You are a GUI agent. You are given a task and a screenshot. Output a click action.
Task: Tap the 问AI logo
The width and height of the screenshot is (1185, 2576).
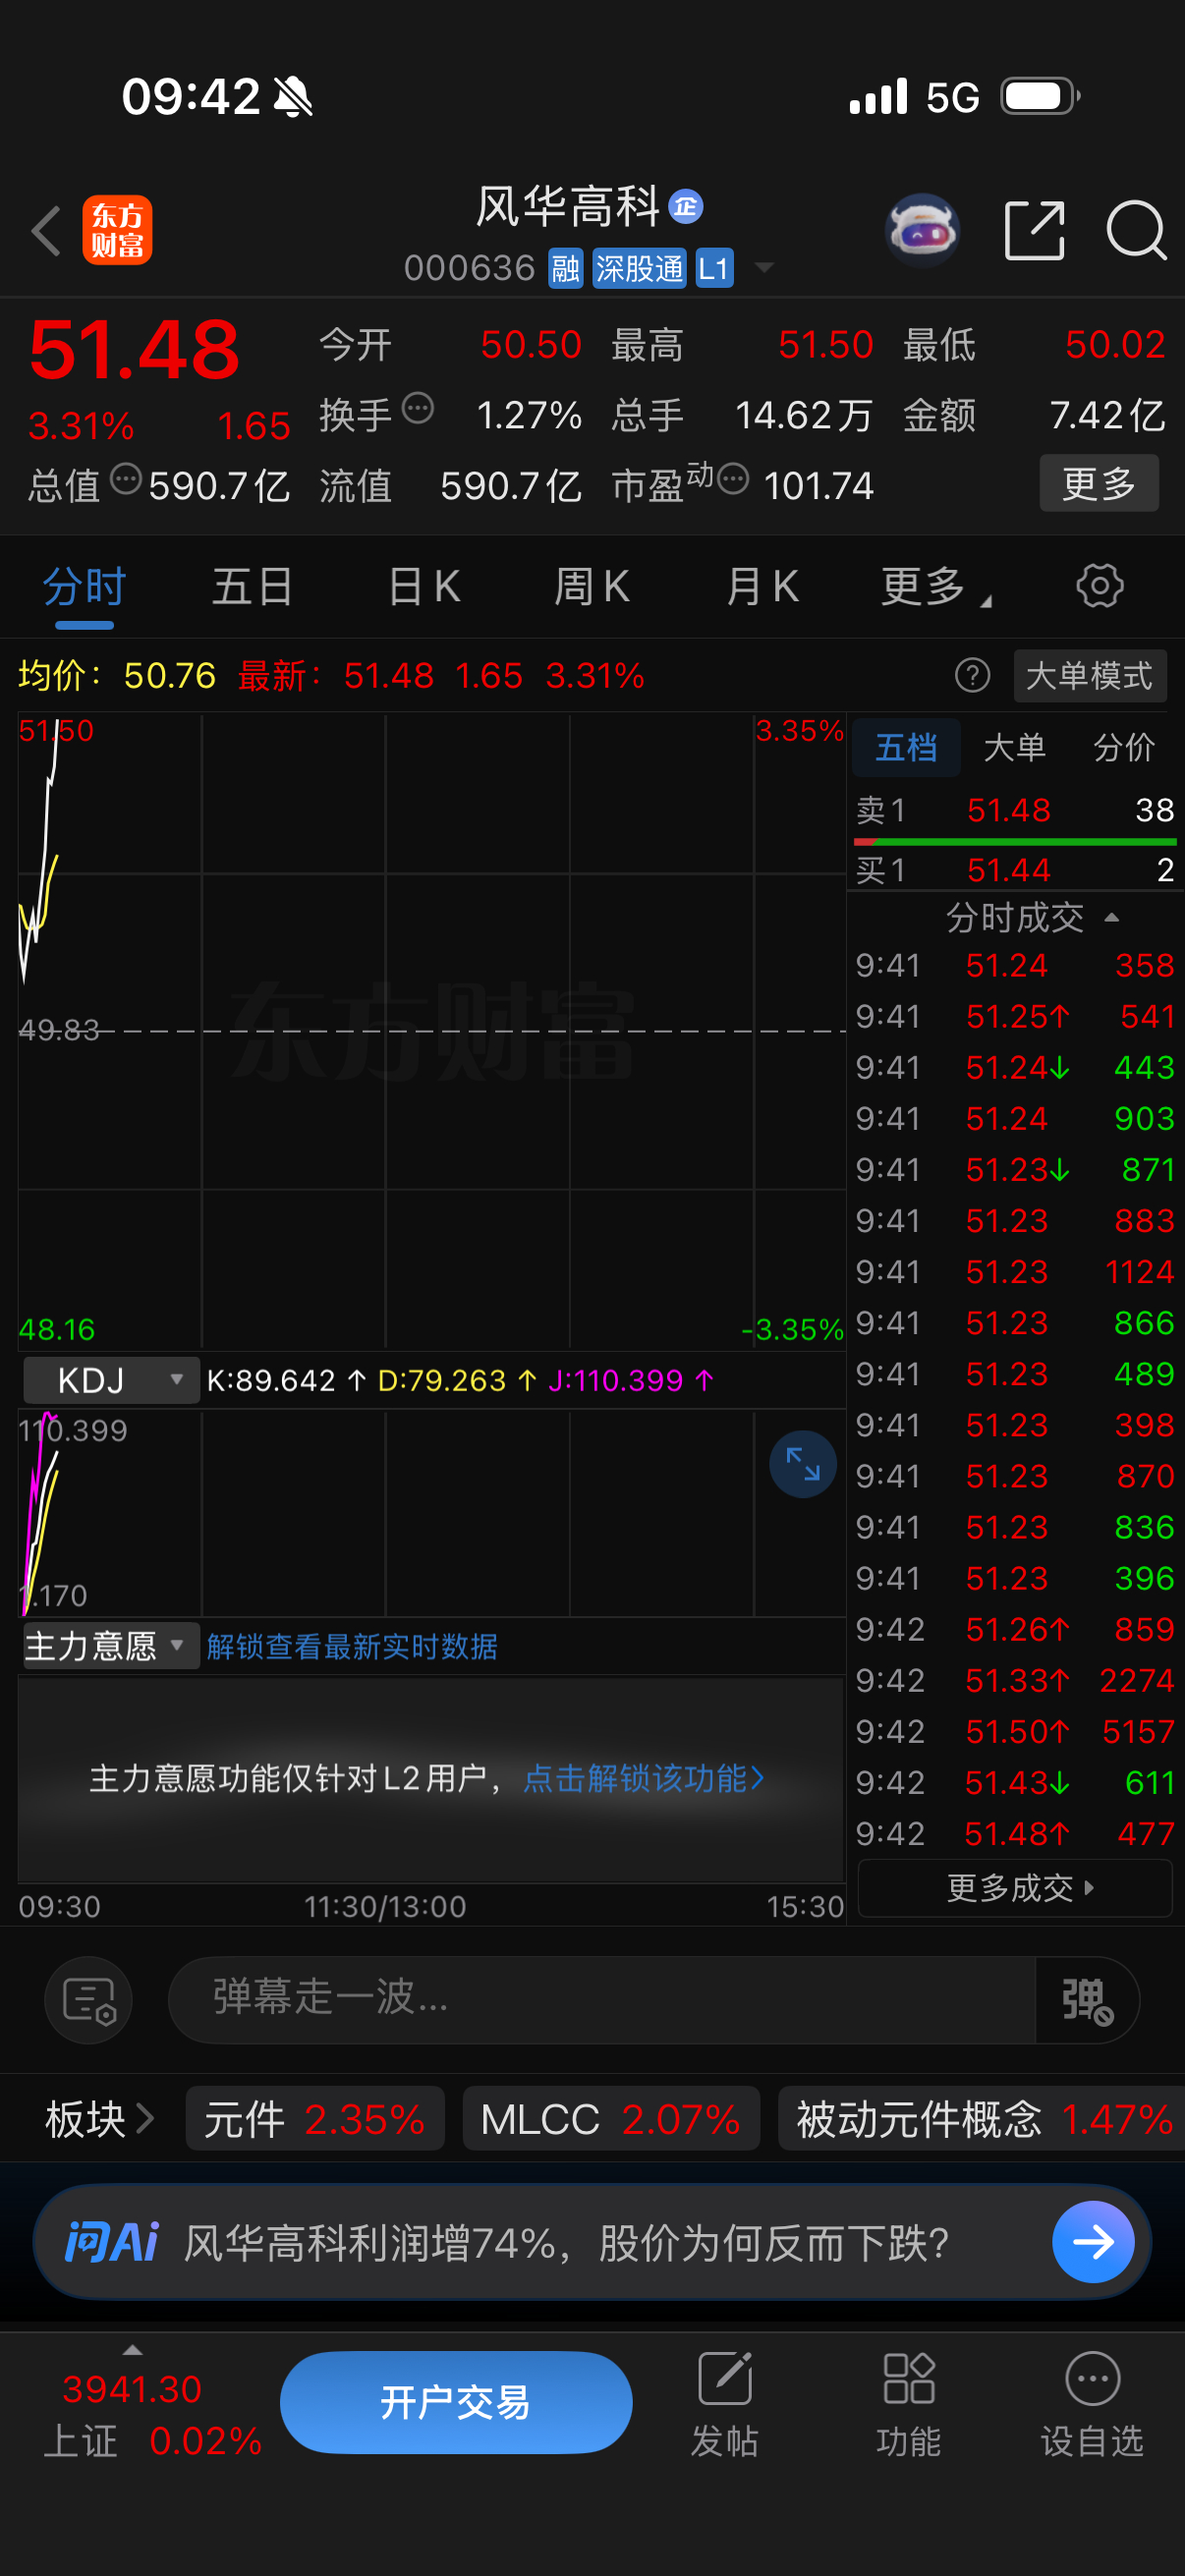[112, 2242]
